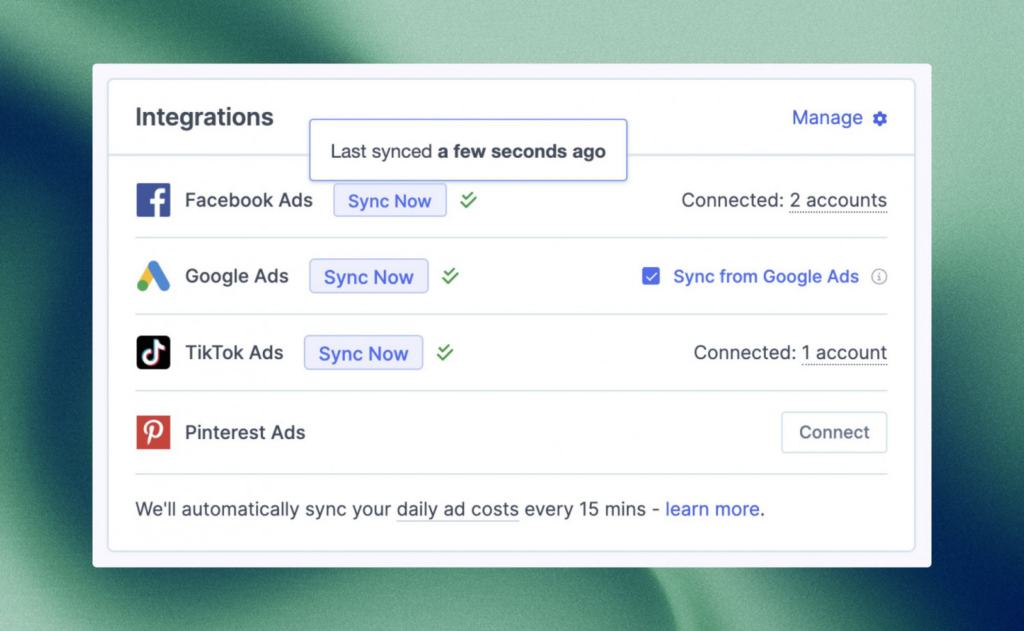Click the underlined daily ad costs text

(457, 509)
